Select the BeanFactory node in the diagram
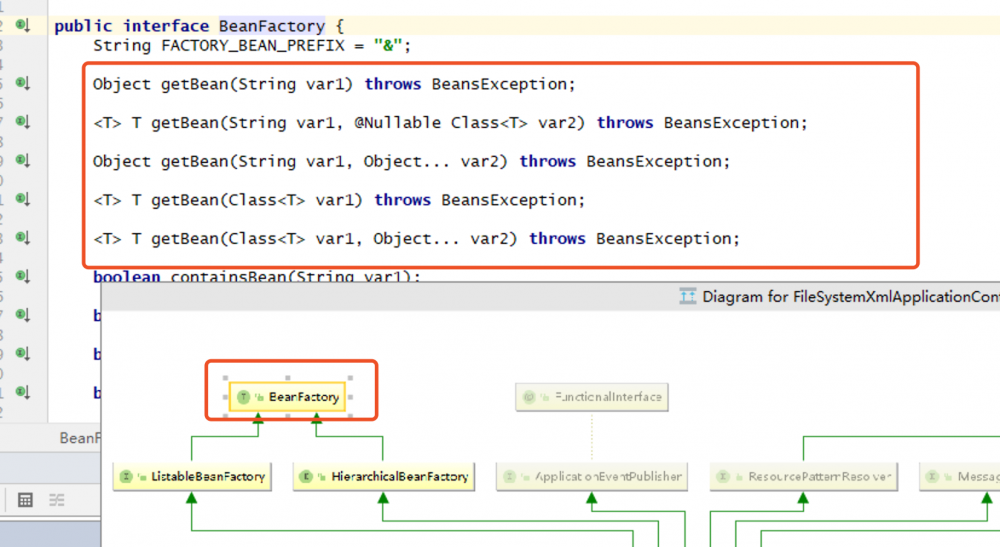The height and width of the screenshot is (547, 1000). coord(288,397)
